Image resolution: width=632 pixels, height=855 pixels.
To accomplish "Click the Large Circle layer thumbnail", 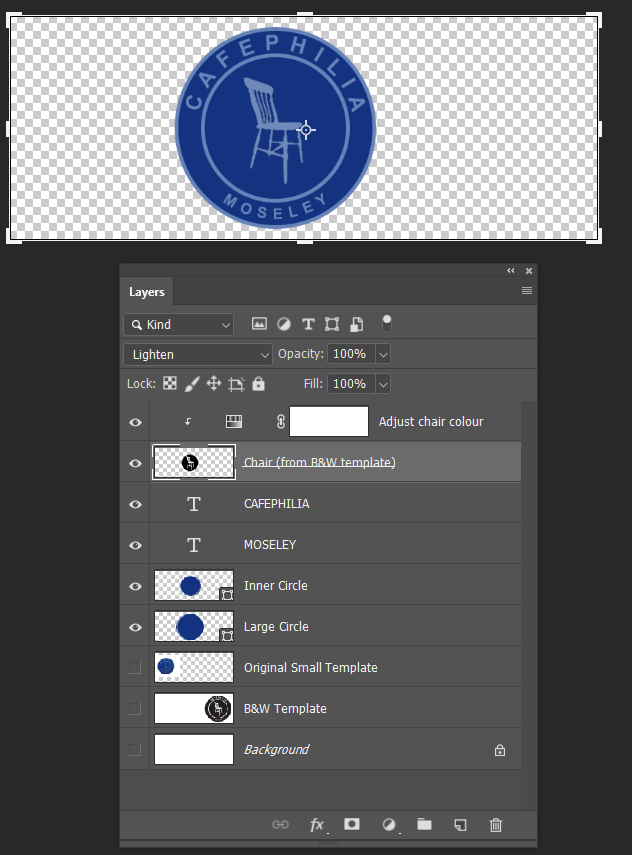I will point(194,627).
